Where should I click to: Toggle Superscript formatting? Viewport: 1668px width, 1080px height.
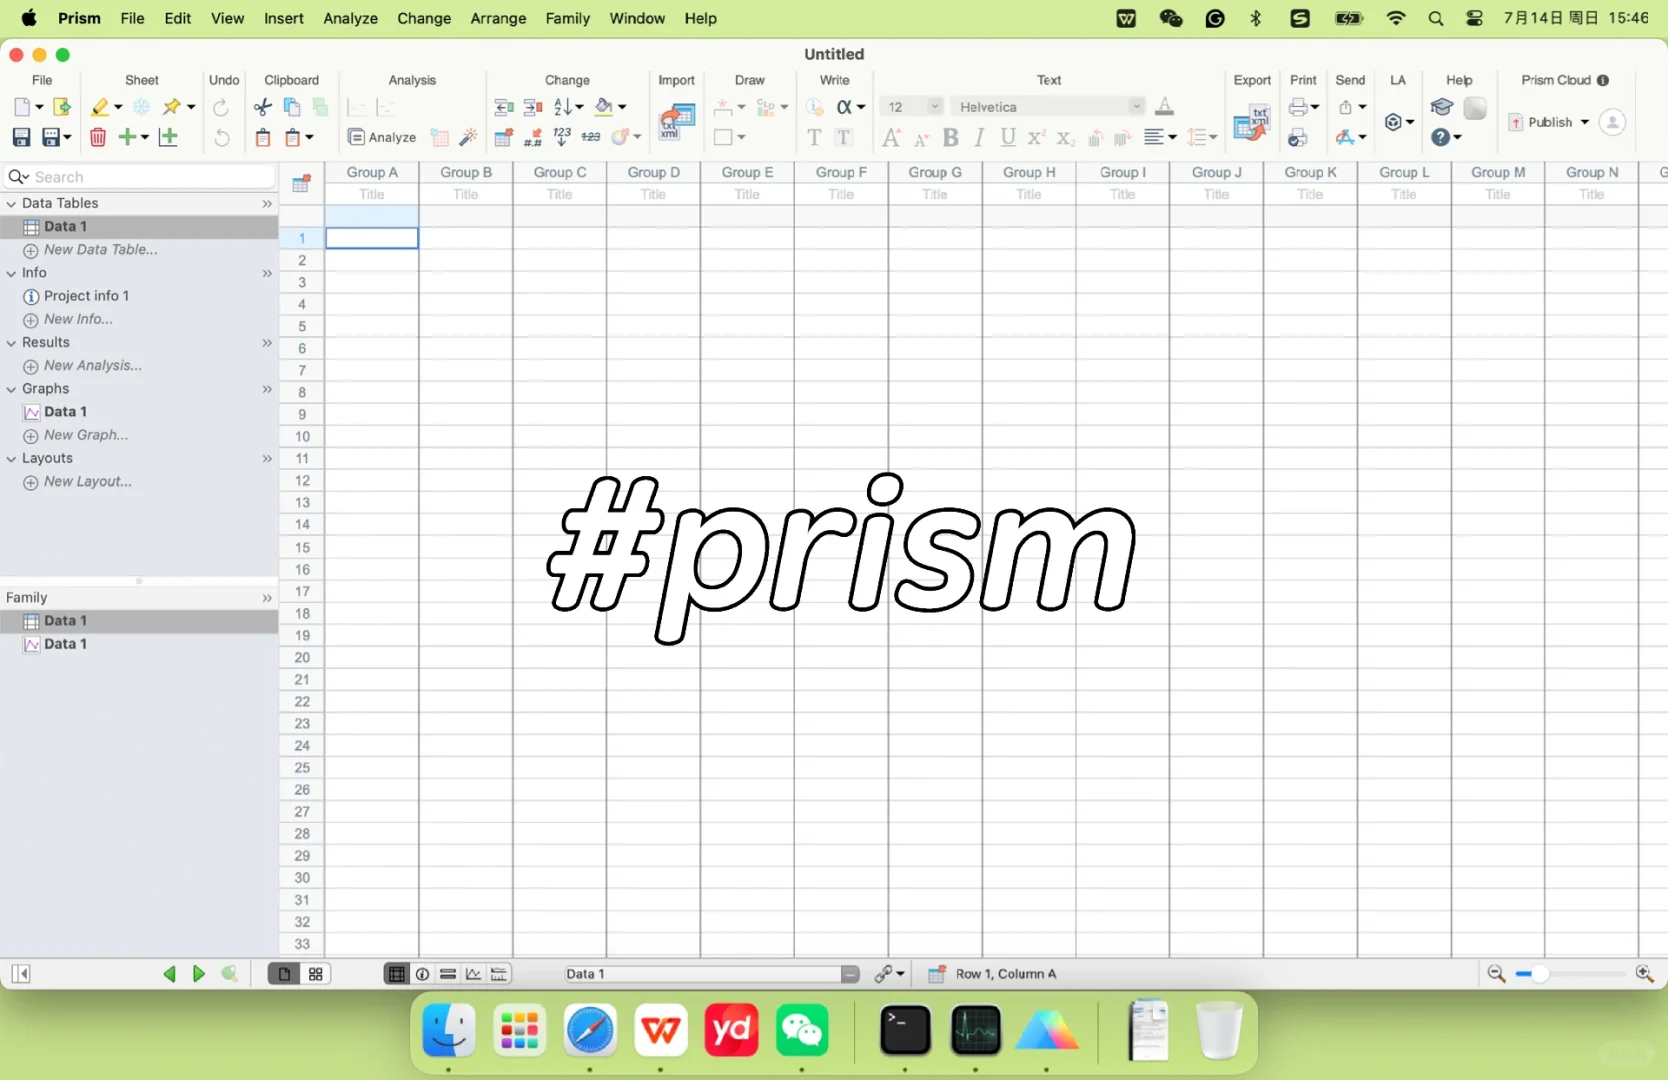click(1036, 137)
